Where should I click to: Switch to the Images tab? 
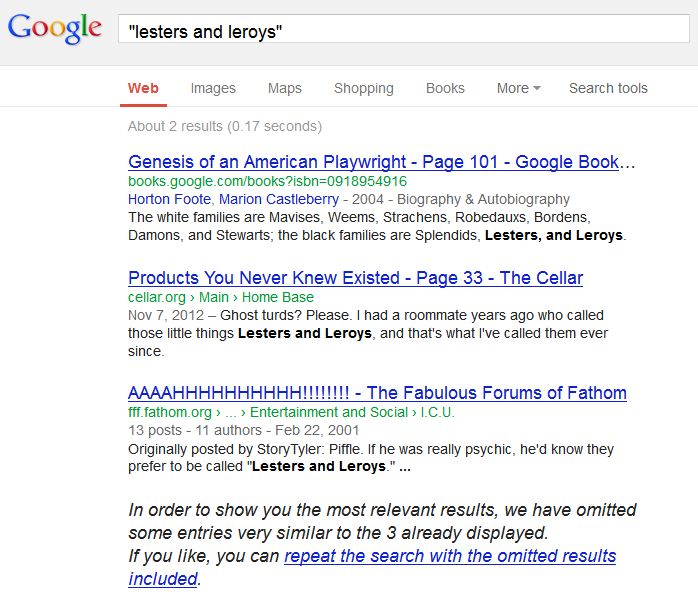pyautogui.click(x=213, y=88)
